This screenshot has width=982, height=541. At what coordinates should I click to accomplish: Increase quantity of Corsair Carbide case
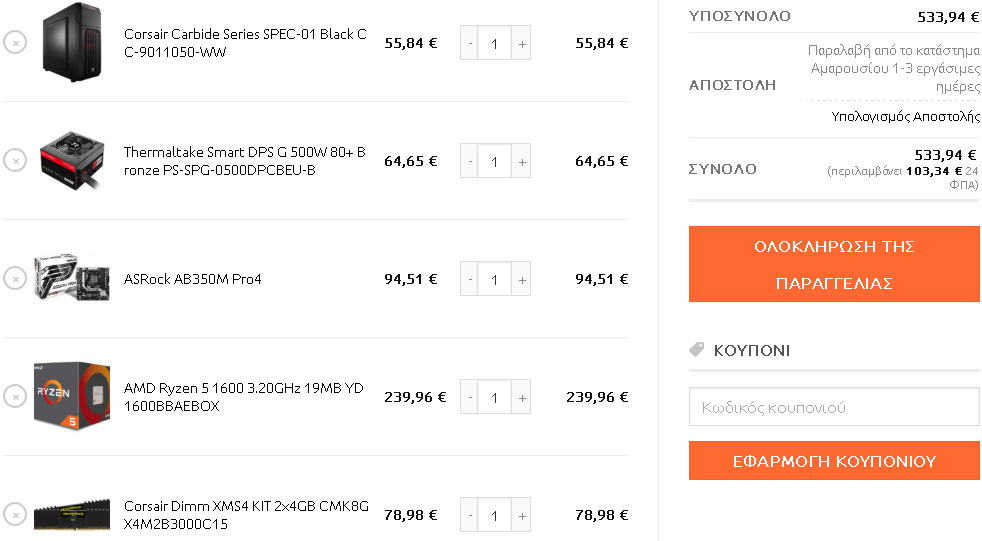point(521,43)
